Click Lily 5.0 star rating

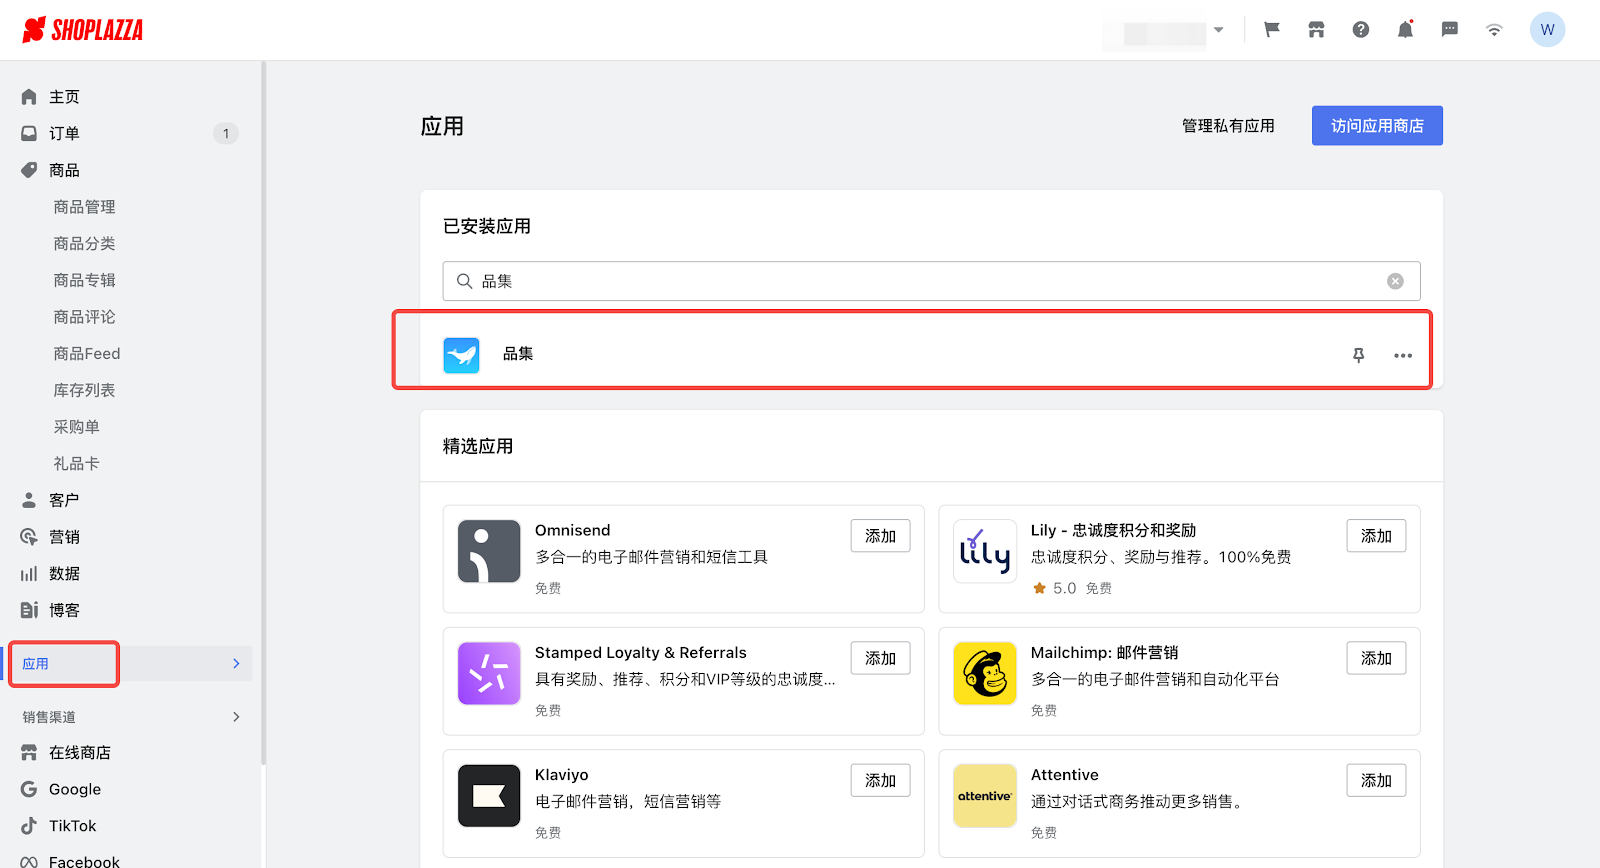click(x=1054, y=588)
